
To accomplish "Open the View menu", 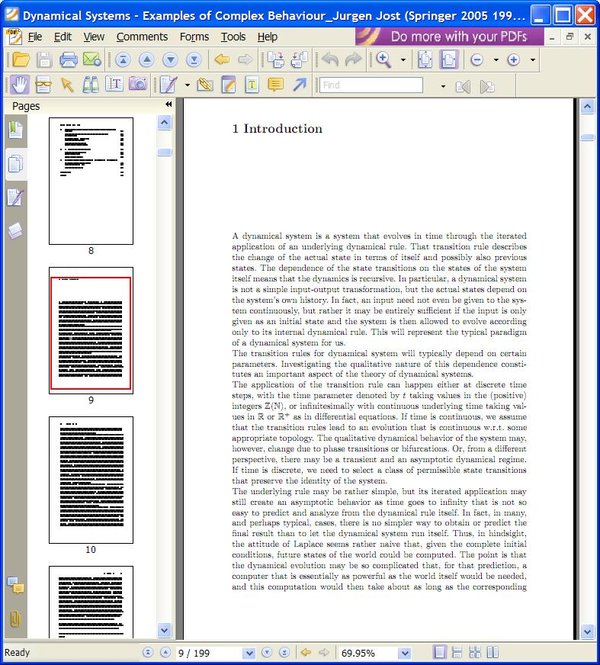I will (94, 37).
